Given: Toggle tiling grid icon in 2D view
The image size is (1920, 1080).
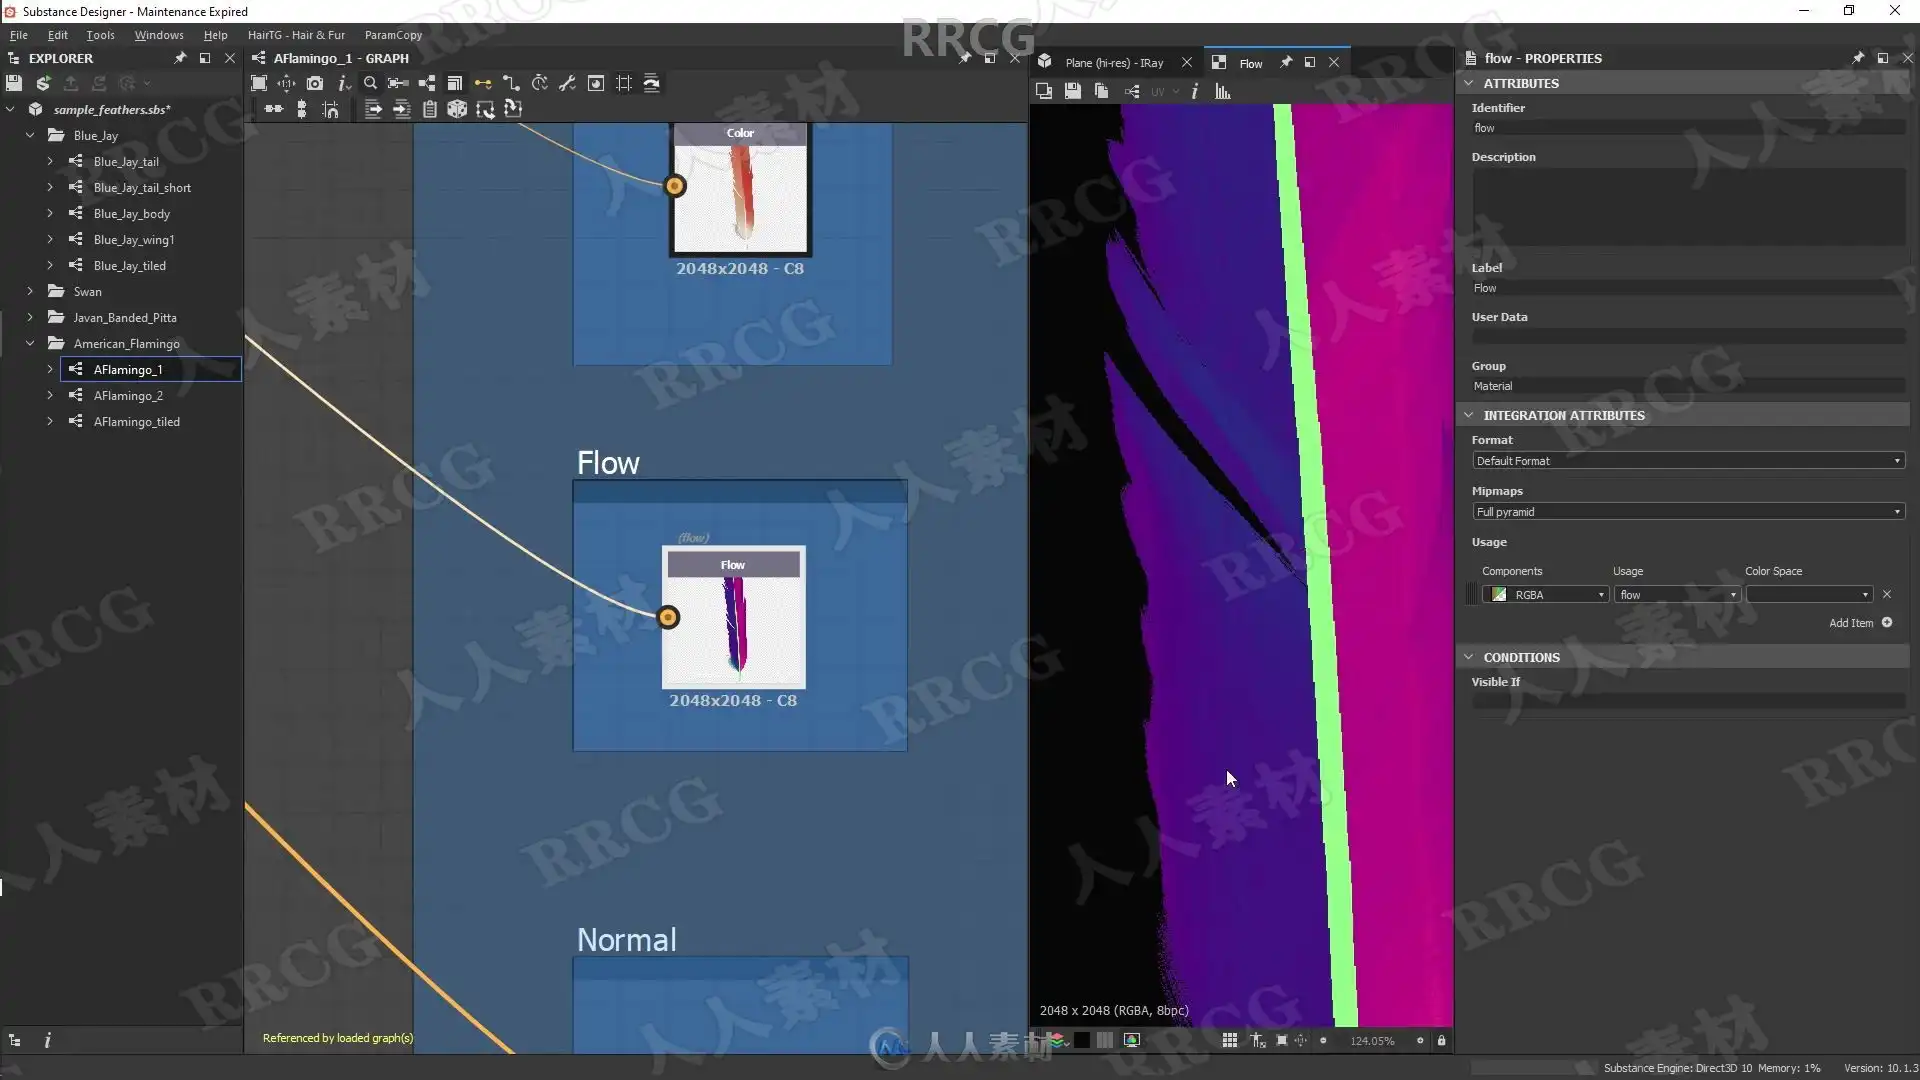Looking at the screenshot, I should click(1229, 1041).
